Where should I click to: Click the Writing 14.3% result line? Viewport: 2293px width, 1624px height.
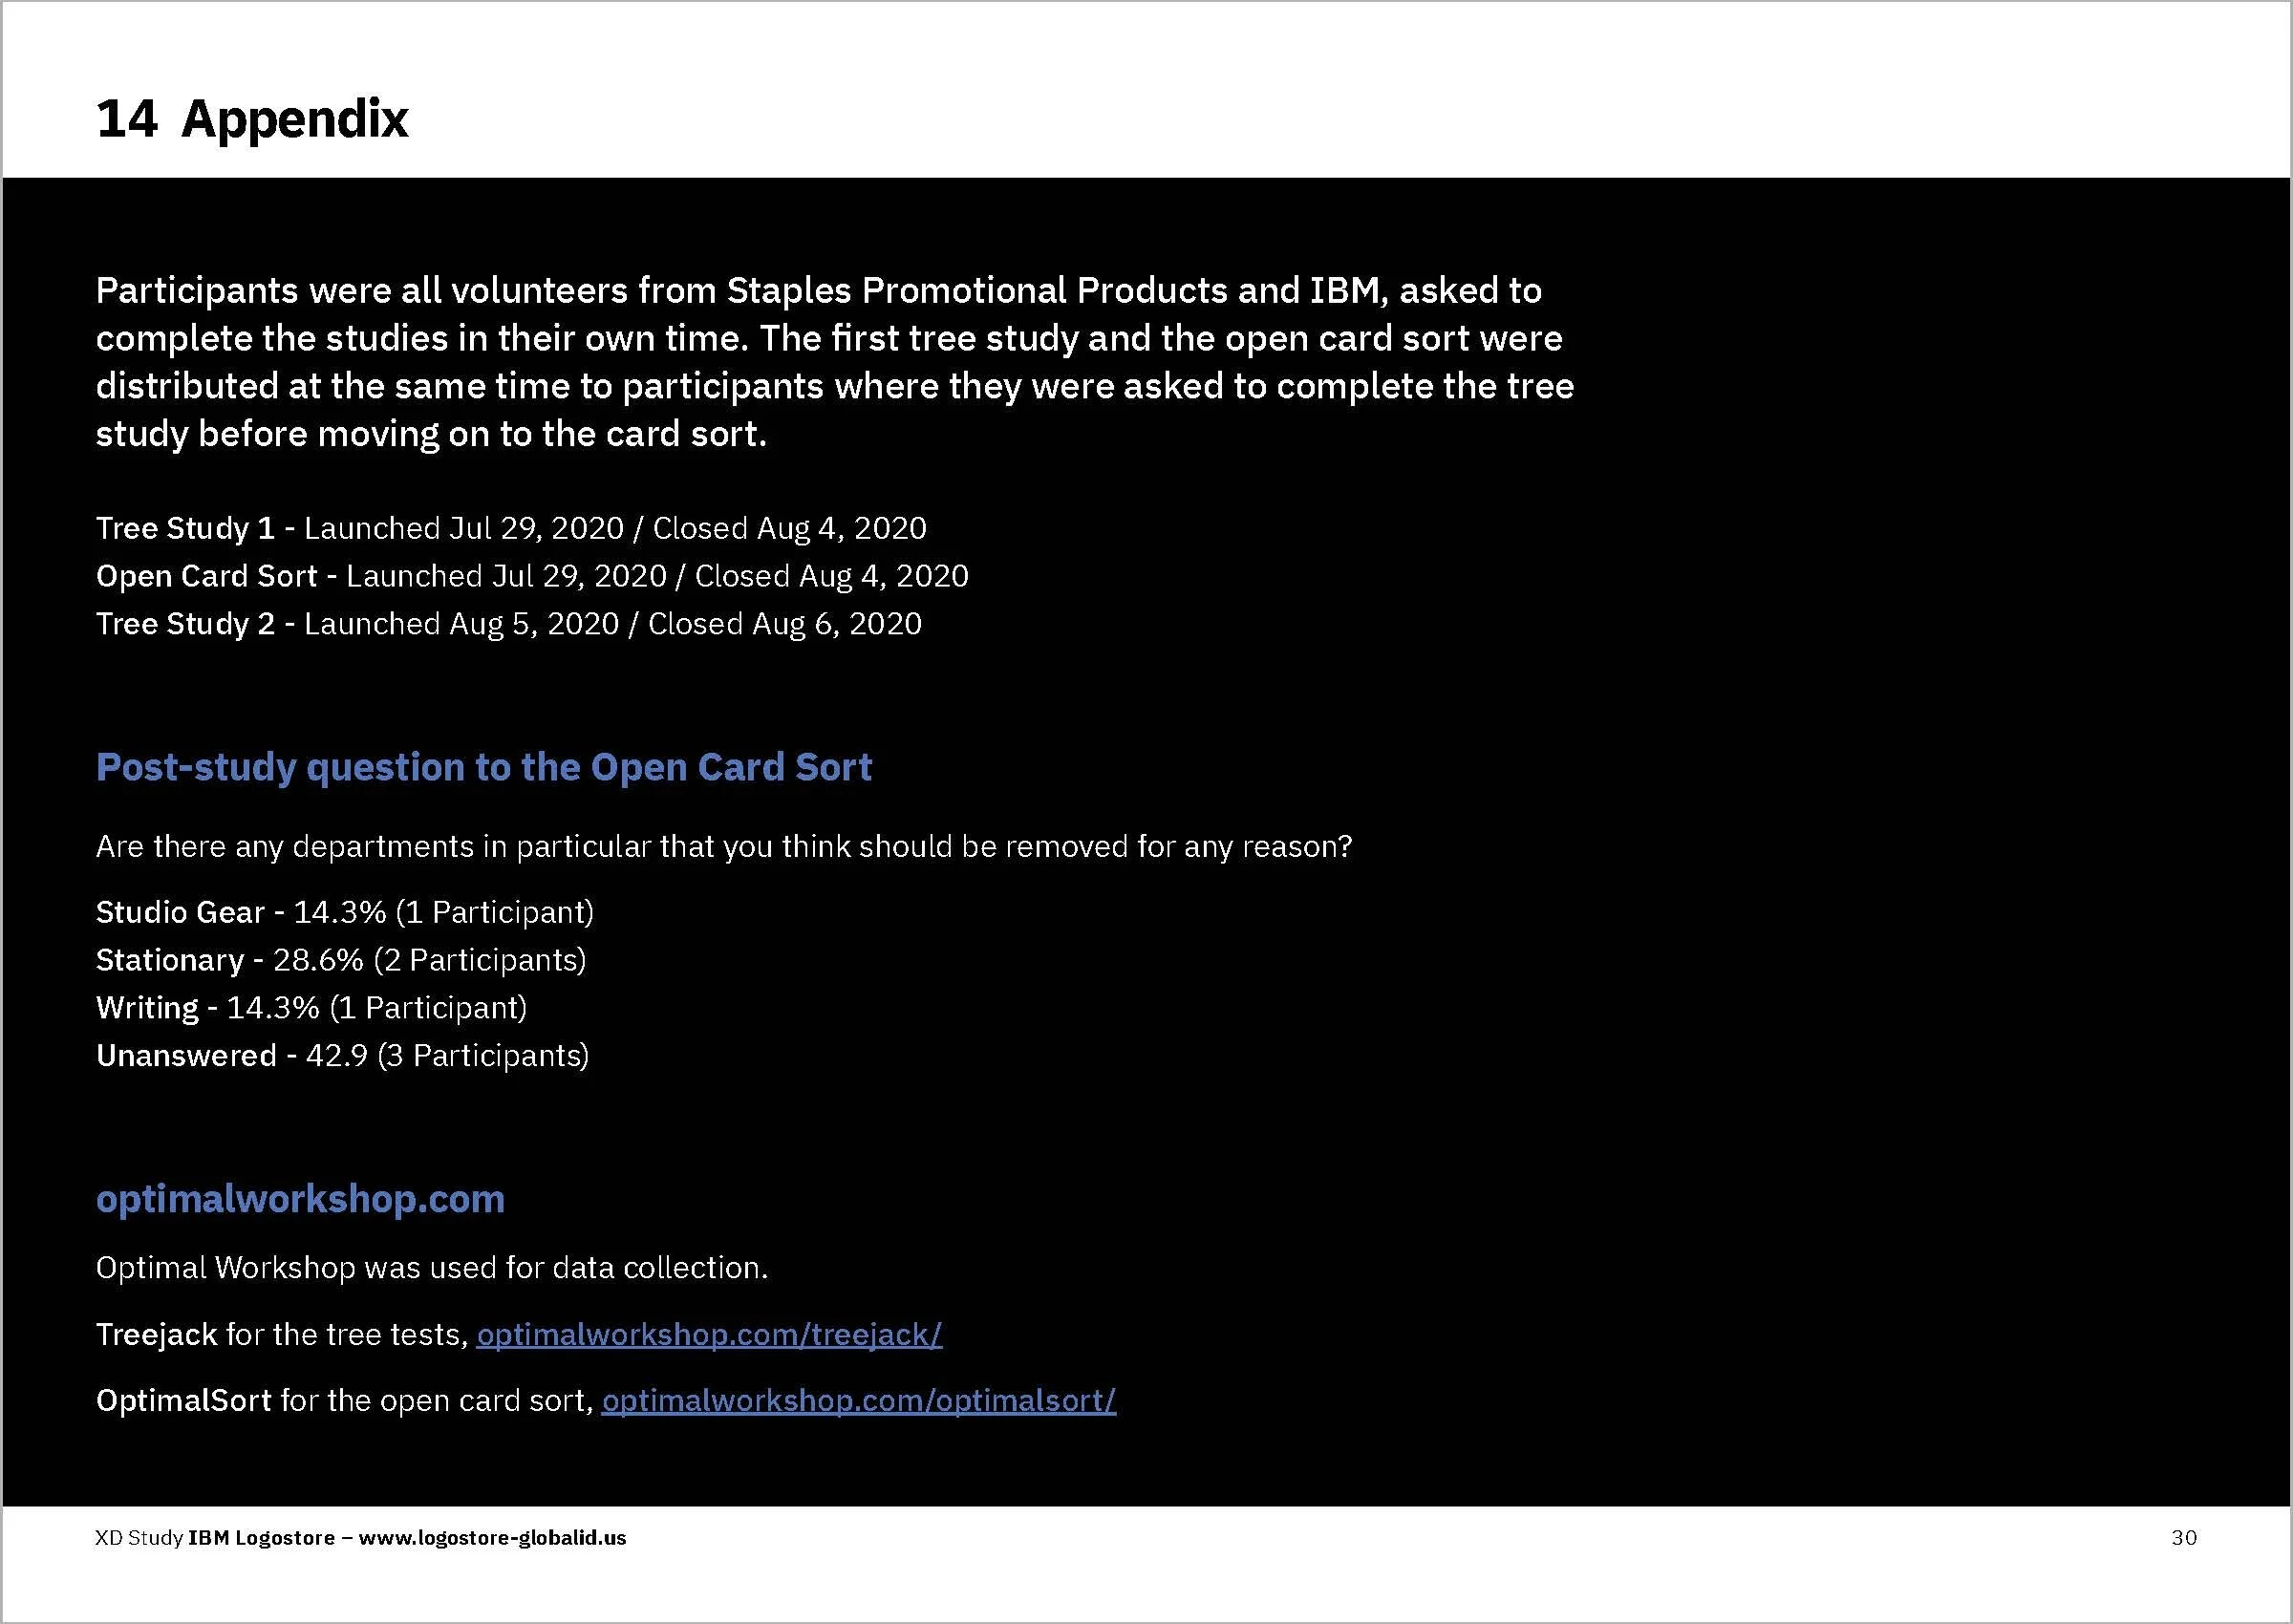pyautogui.click(x=311, y=1007)
